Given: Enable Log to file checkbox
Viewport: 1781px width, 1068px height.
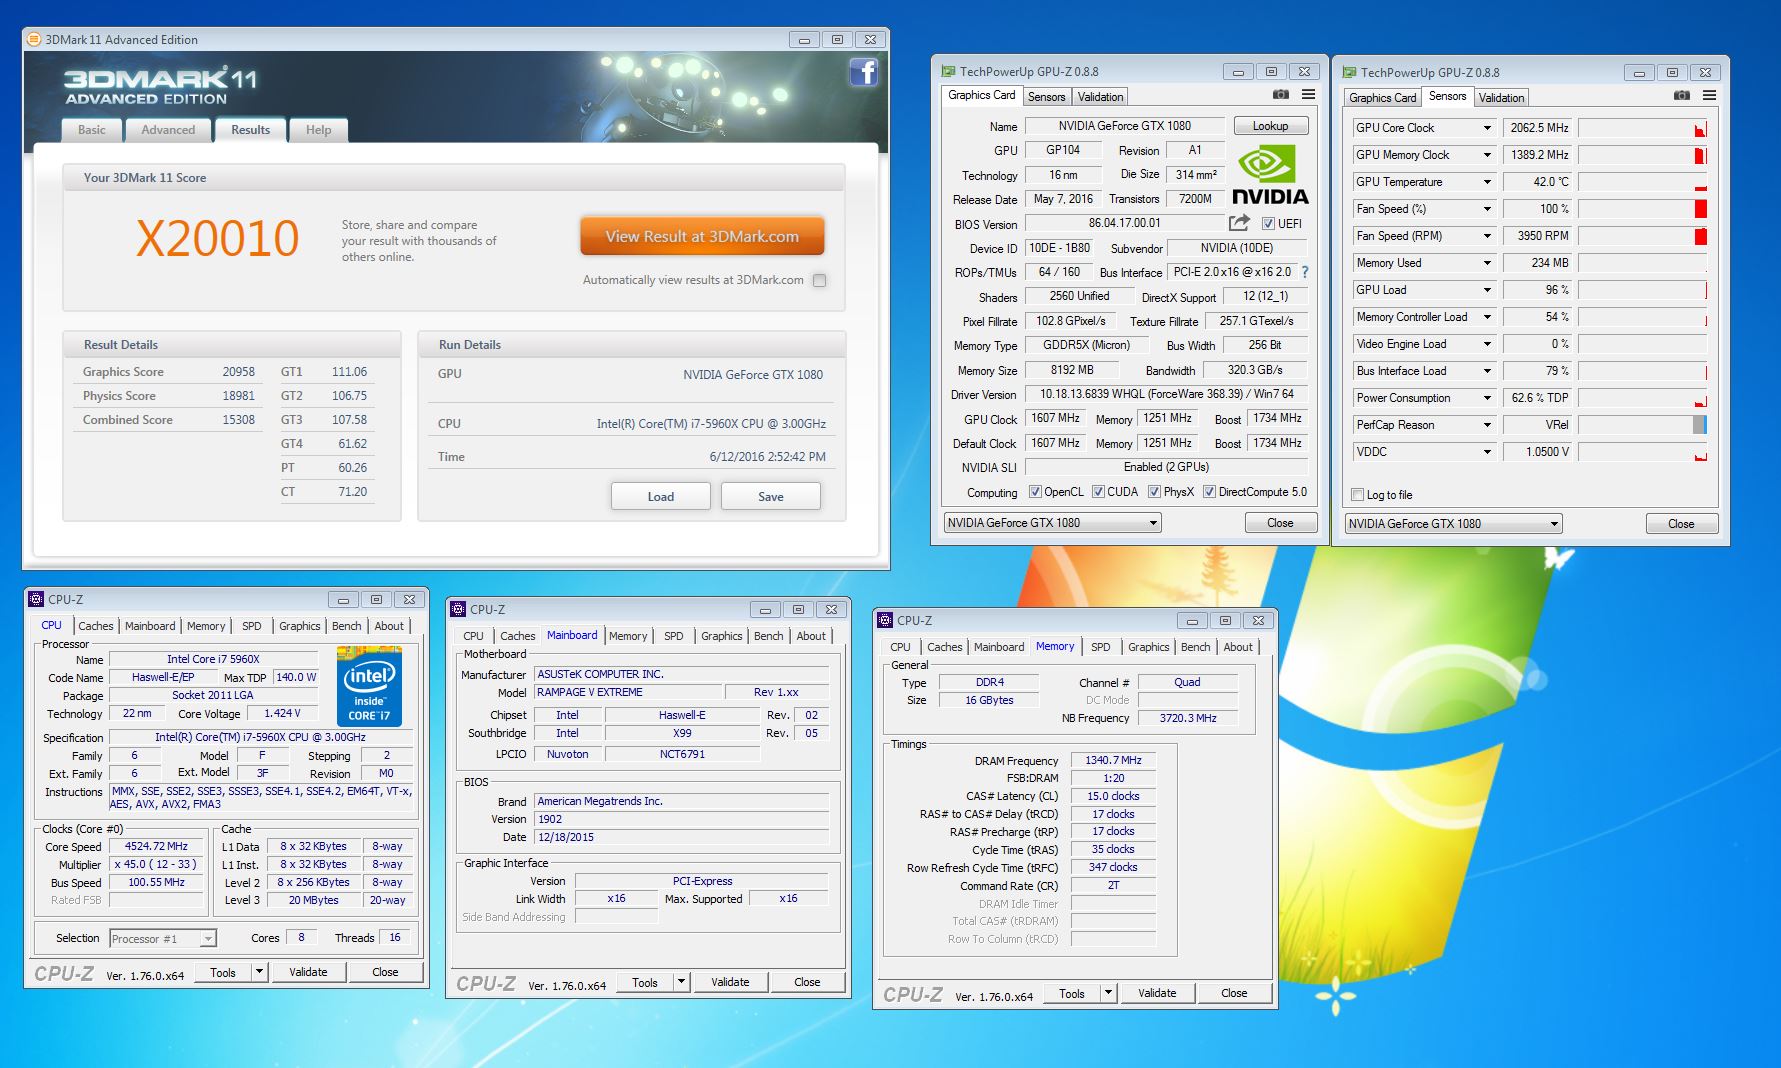Looking at the screenshot, I should [1357, 495].
